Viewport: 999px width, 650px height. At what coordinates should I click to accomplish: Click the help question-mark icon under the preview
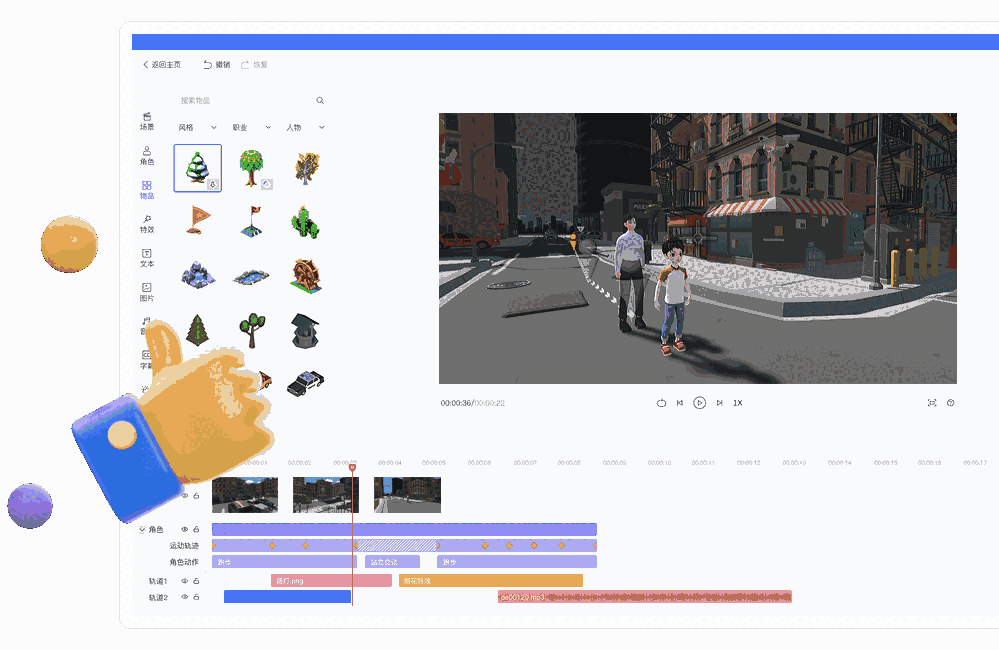[951, 402]
